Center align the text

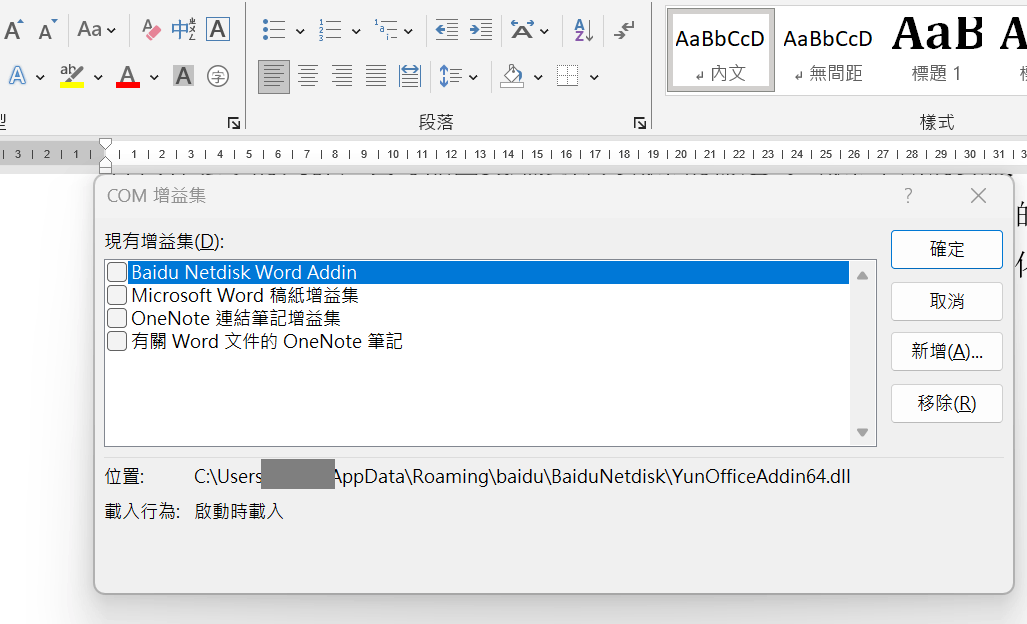(x=308, y=77)
